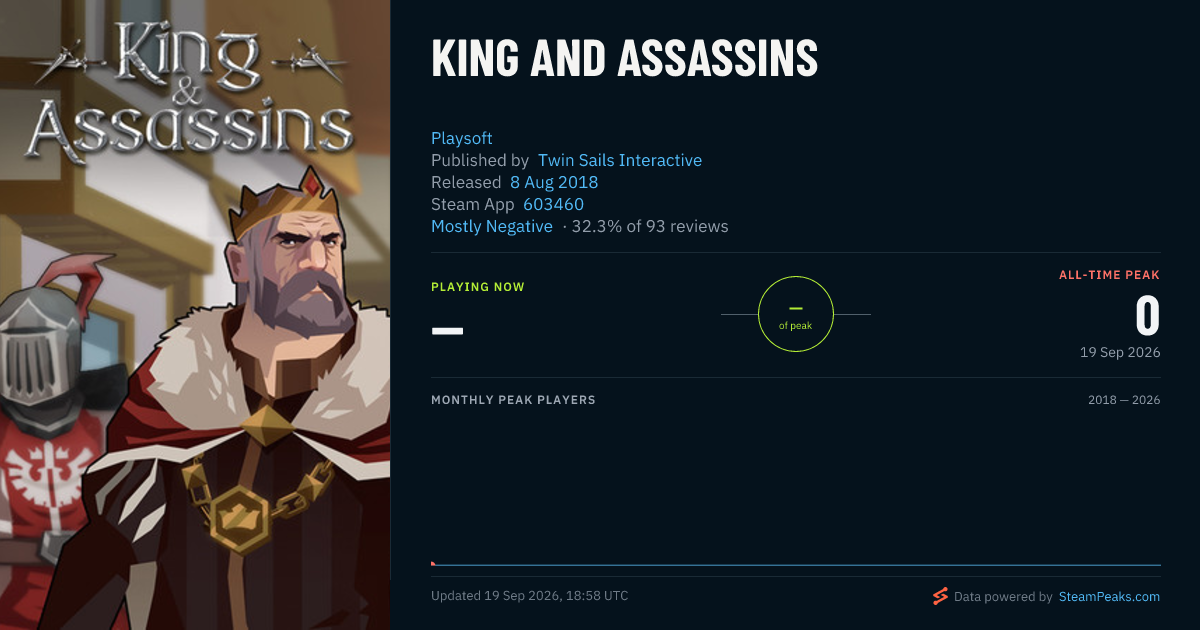Open Steam App 603460 link
This screenshot has height=630, width=1200.
[x=553, y=204]
